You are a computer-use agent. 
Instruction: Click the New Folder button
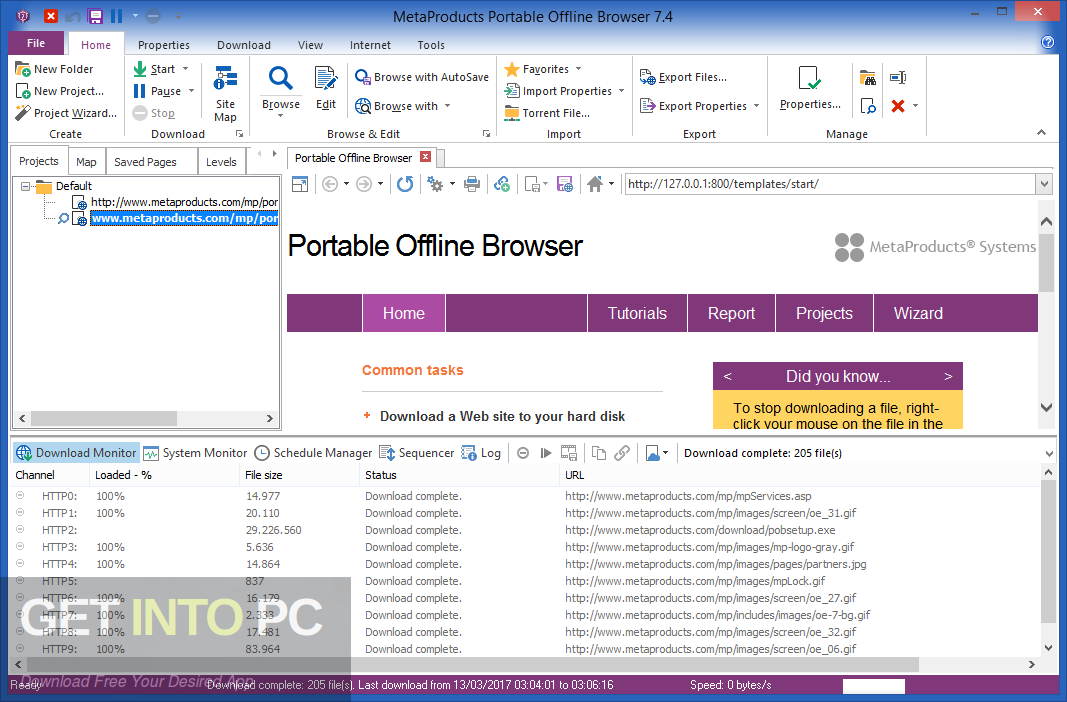[x=54, y=69]
